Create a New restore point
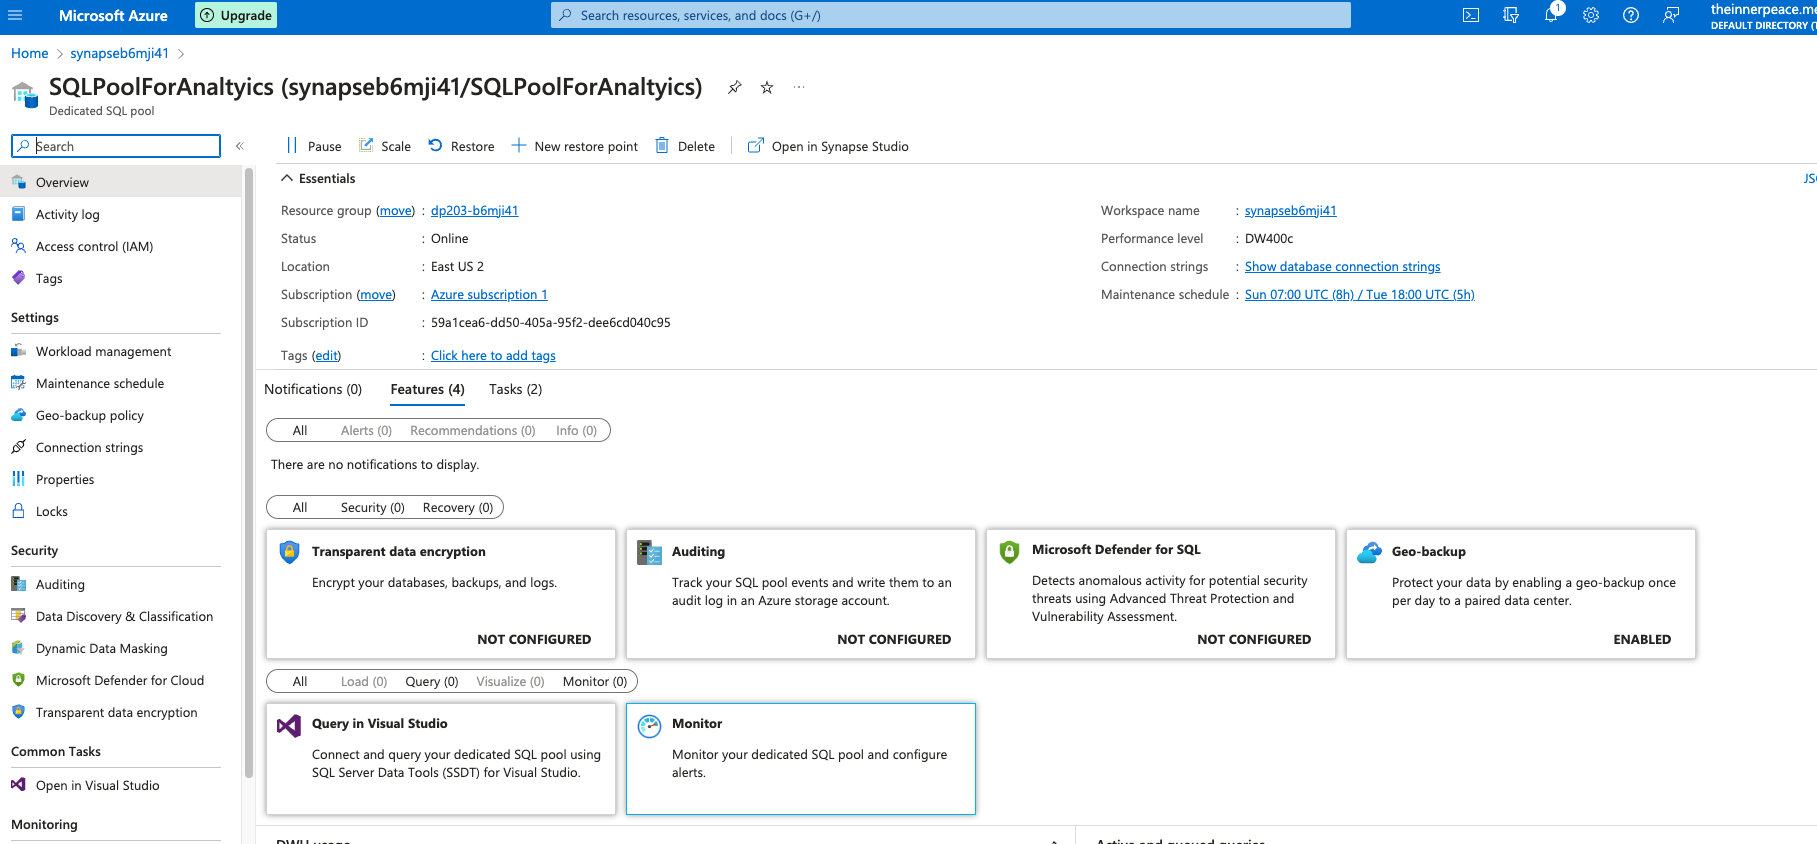 point(575,146)
